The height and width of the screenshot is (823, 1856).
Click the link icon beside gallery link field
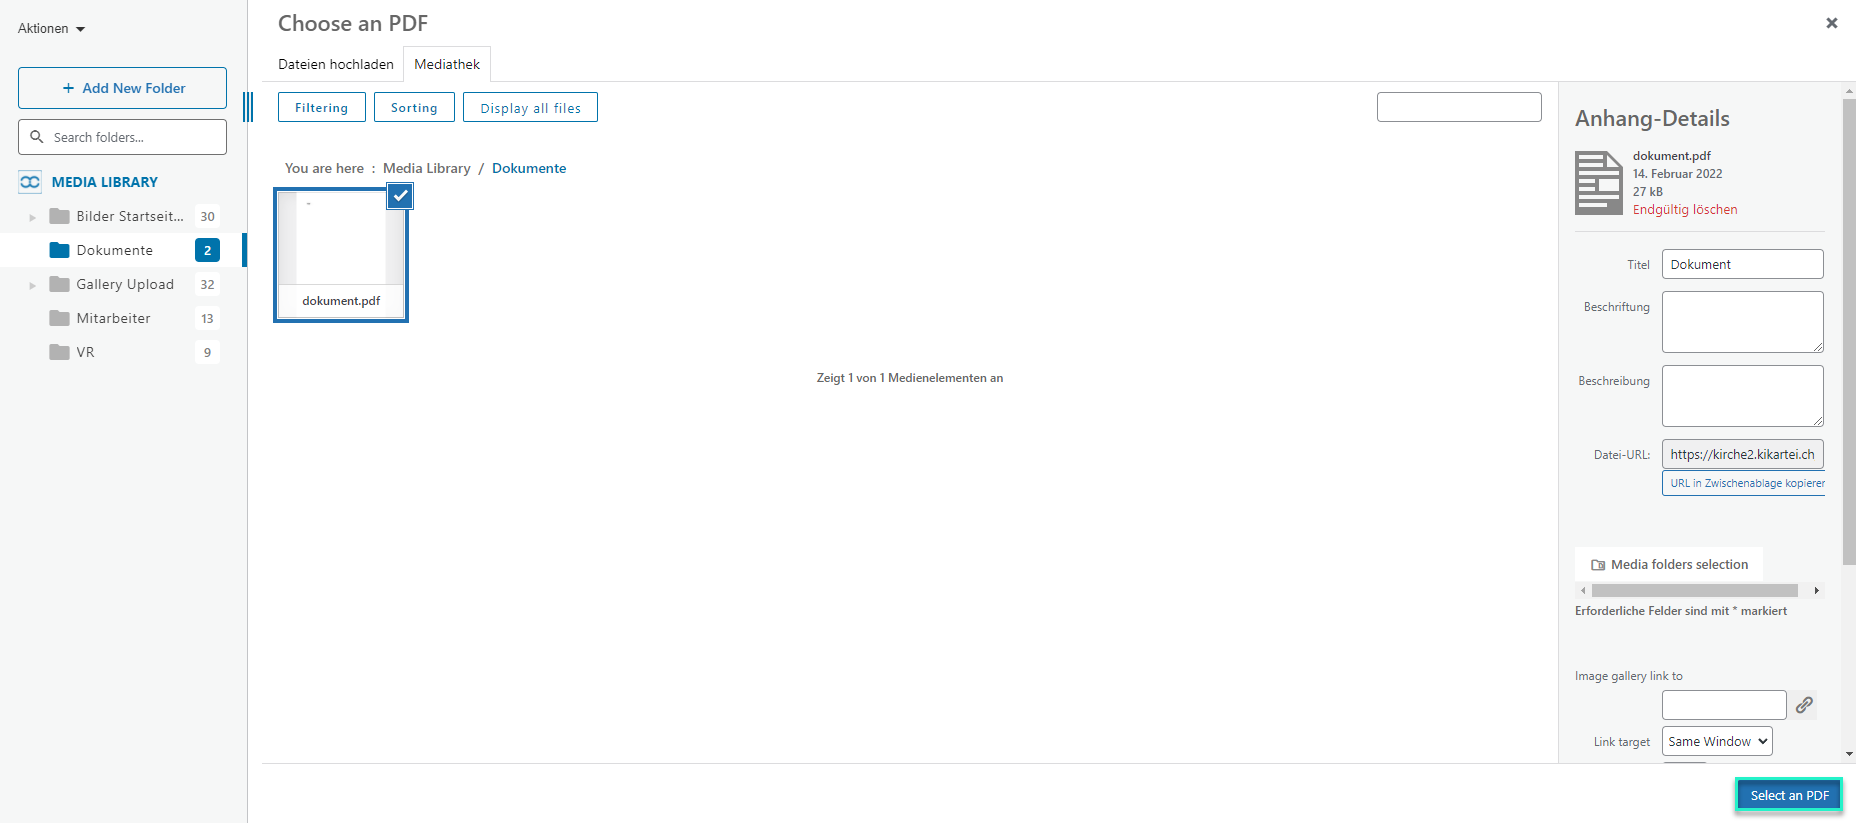click(1804, 705)
